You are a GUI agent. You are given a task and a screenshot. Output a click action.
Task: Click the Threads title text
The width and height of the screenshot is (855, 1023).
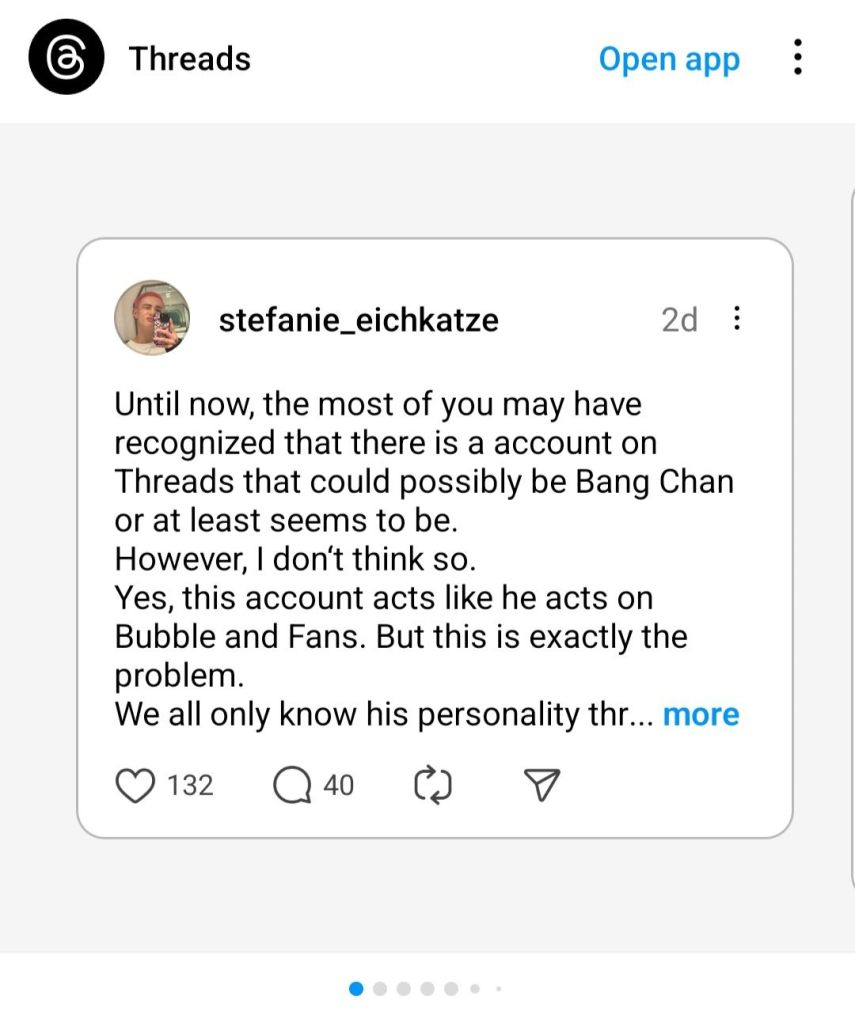point(189,59)
